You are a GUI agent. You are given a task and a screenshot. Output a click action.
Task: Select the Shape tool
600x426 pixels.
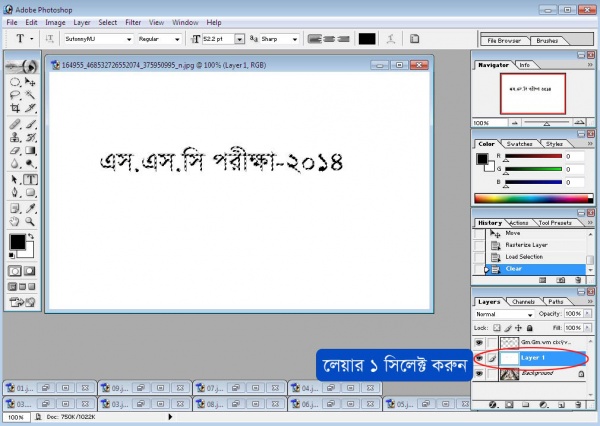pyautogui.click(x=30, y=193)
